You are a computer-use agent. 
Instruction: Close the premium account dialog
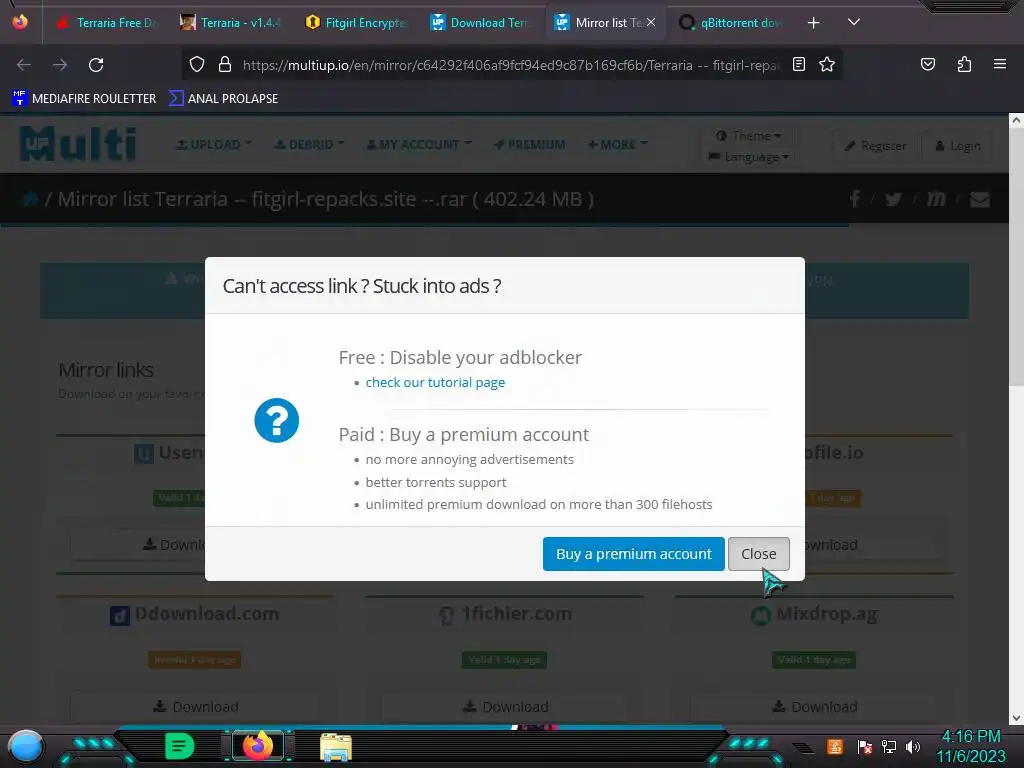click(758, 554)
